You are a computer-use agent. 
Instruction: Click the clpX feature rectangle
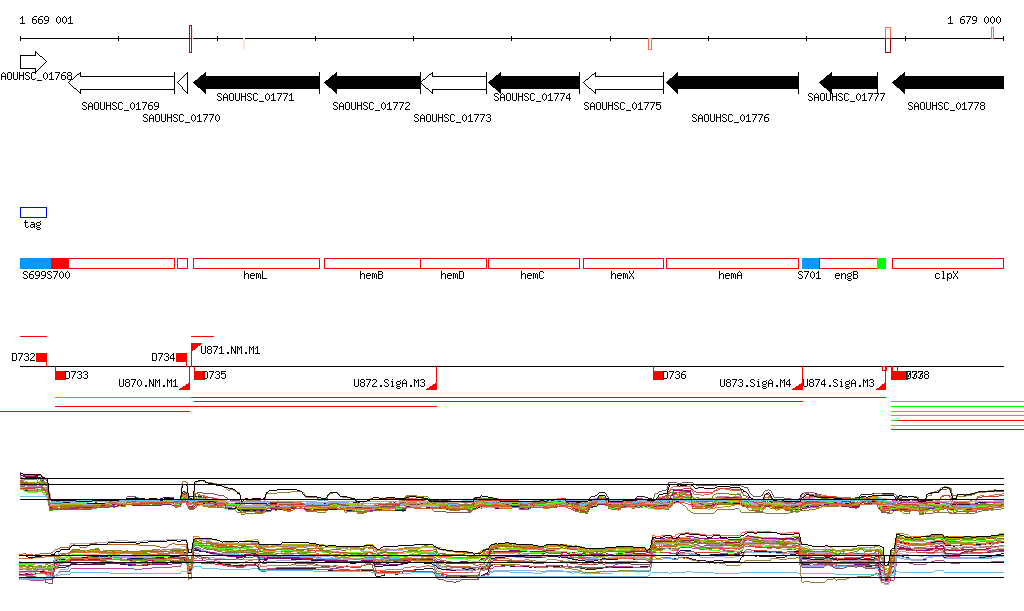point(948,264)
